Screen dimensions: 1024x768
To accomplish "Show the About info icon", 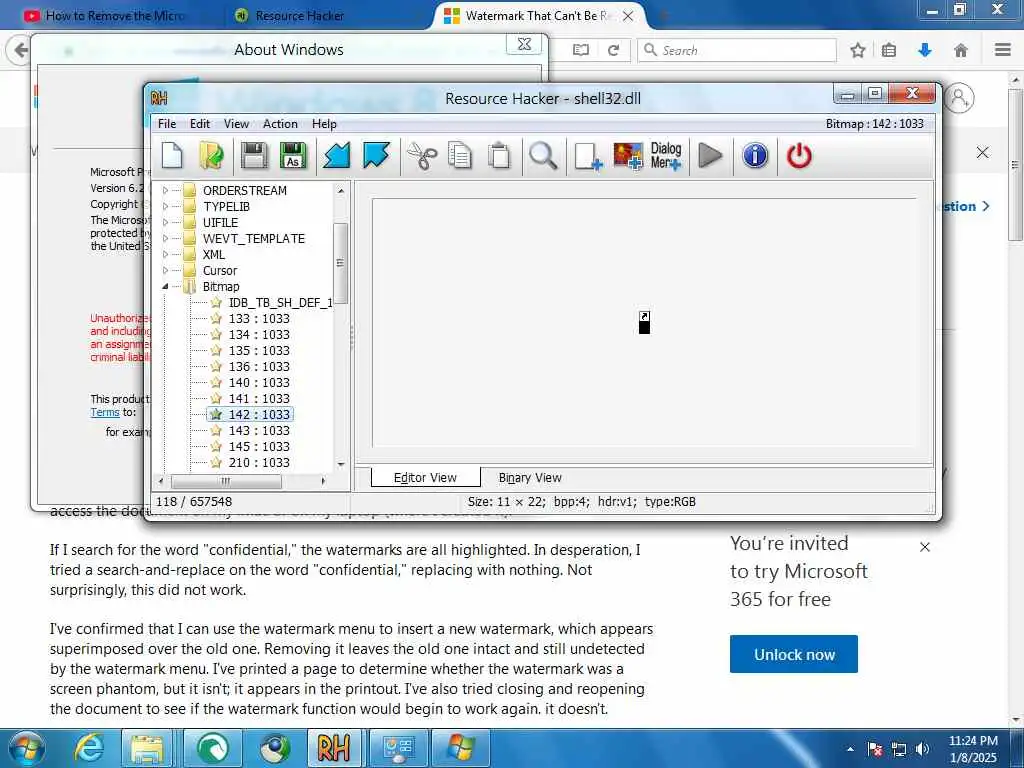I will (x=755, y=156).
